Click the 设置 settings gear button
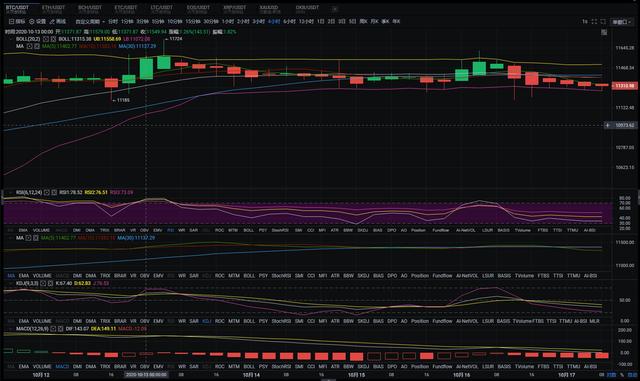 coord(38,21)
